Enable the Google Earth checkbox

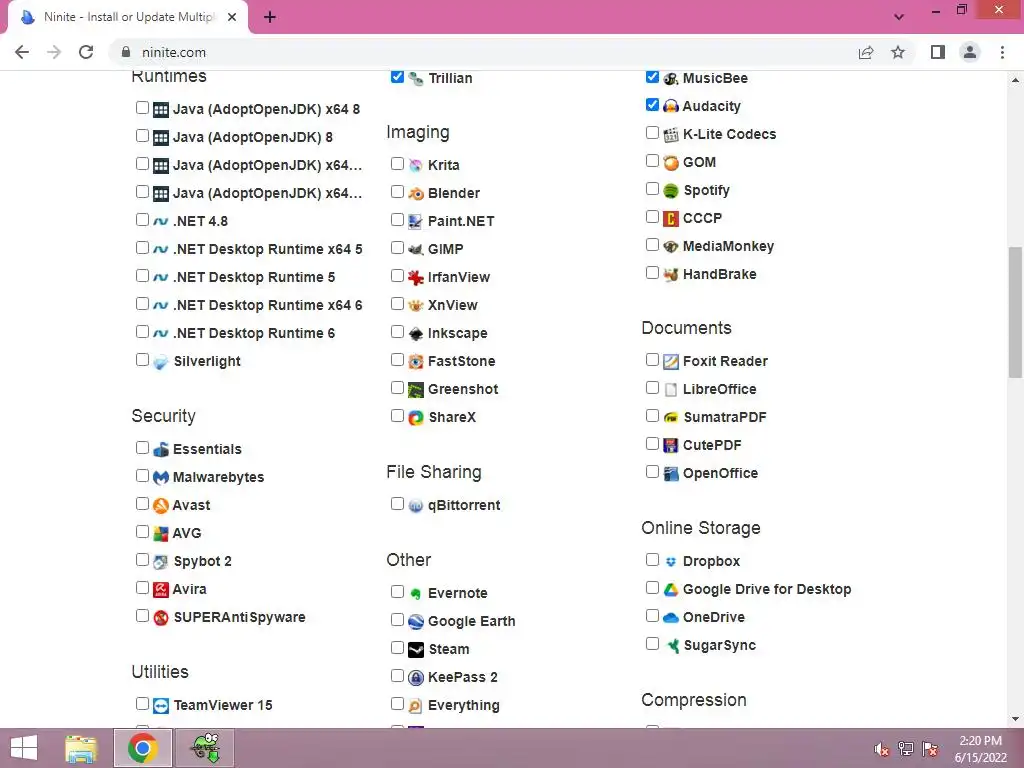pos(397,619)
